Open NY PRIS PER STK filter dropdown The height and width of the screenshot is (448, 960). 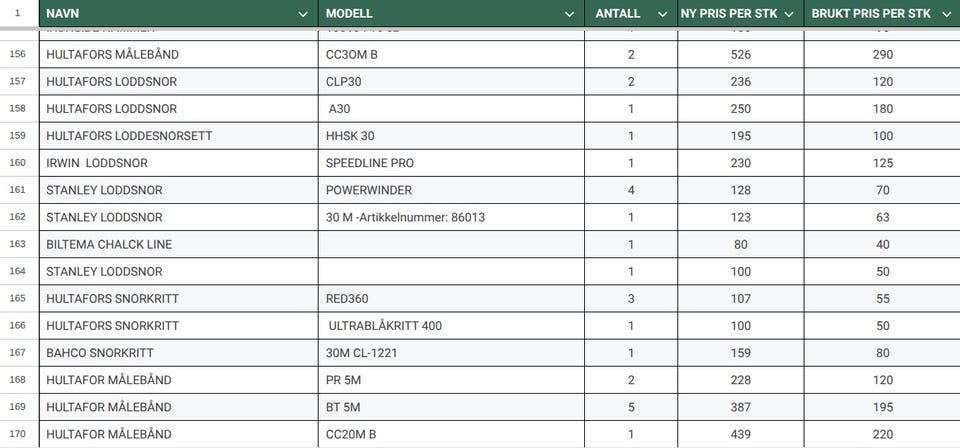(x=789, y=14)
